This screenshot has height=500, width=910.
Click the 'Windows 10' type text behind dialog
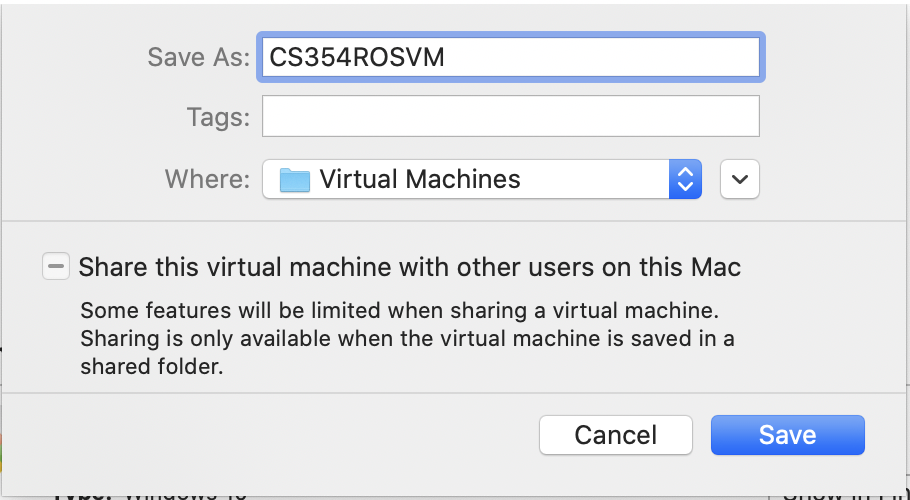click(x=185, y=494)
